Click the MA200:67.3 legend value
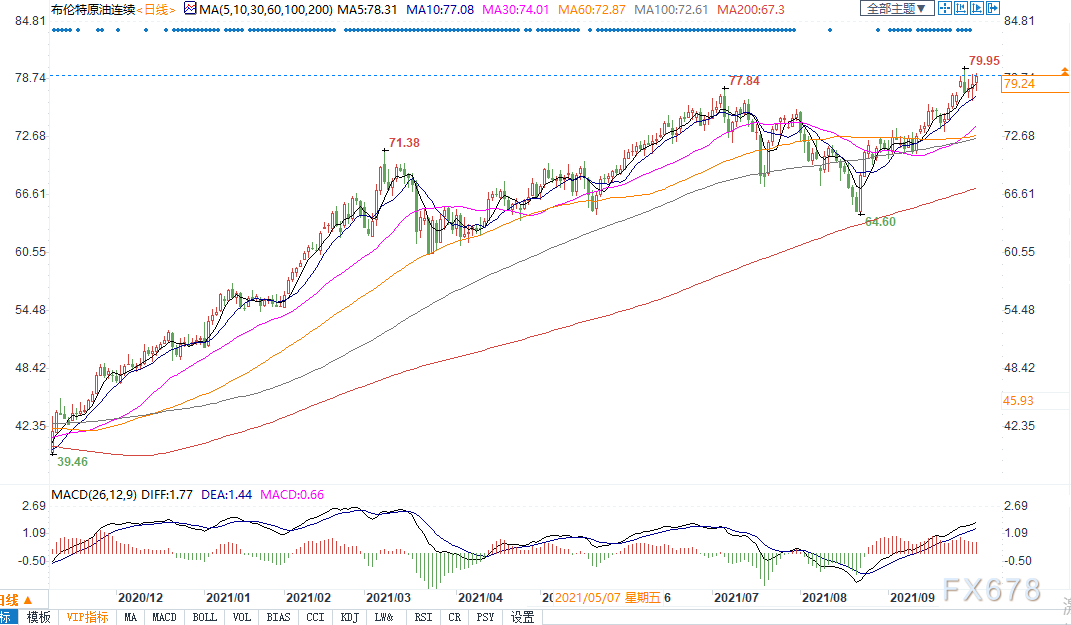This screenshot has width=1071, height=625. pyautogui.click(x=751, y=10)
